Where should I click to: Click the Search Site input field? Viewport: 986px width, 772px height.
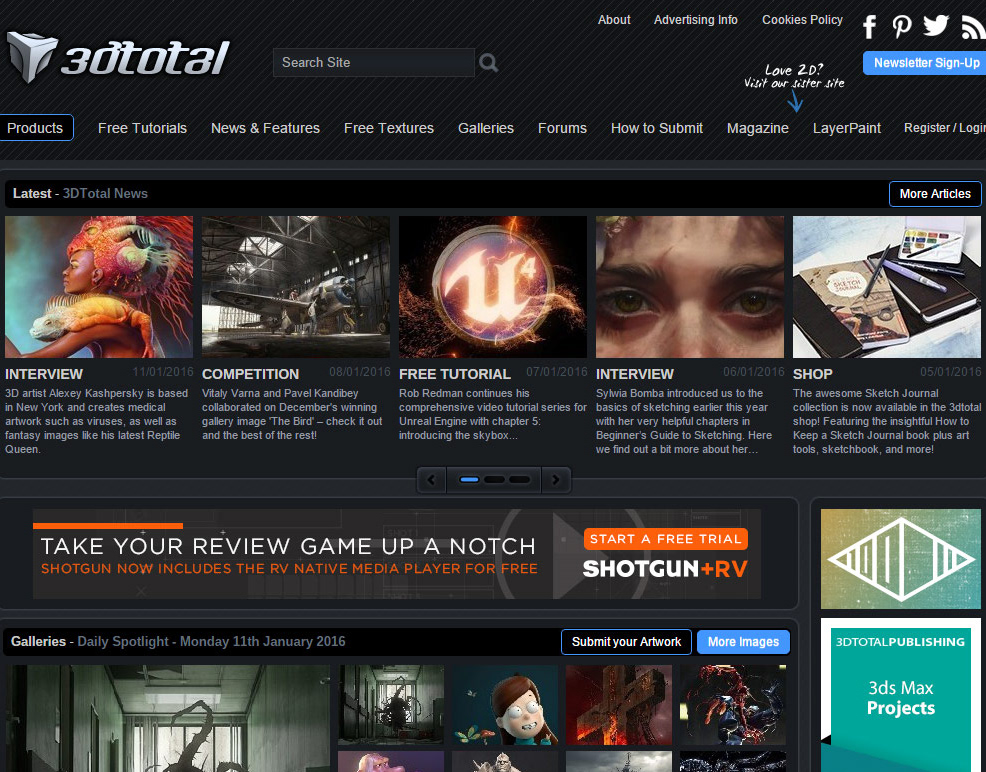(374, 62)
